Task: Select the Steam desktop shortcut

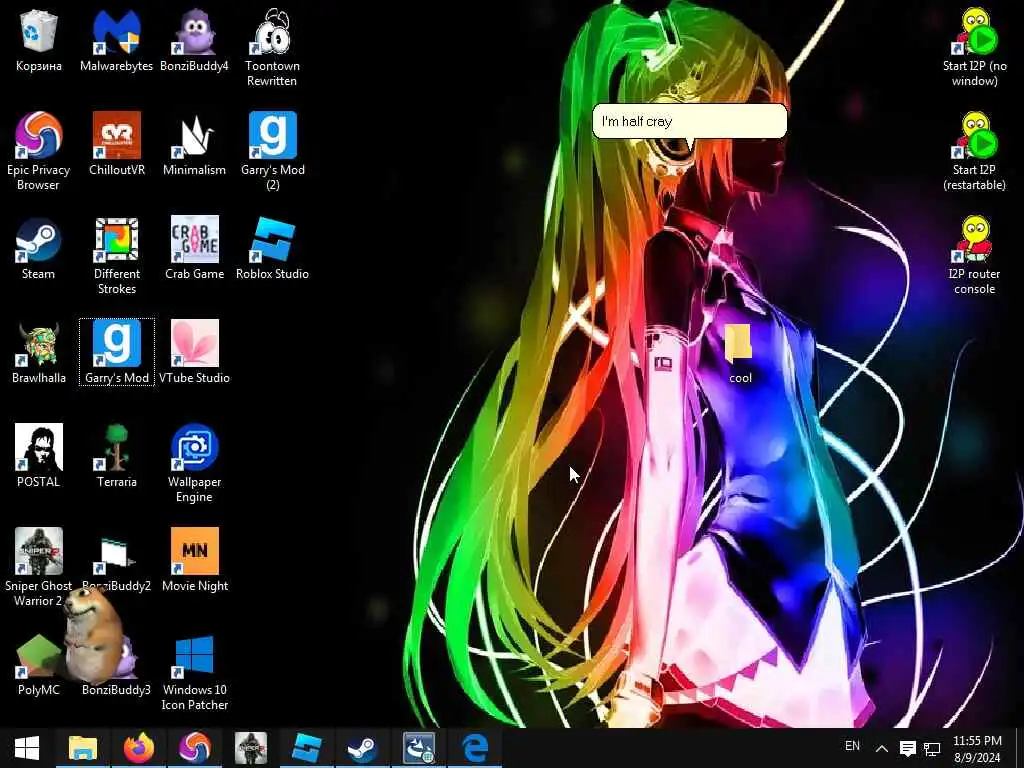Action: (39, 248)
